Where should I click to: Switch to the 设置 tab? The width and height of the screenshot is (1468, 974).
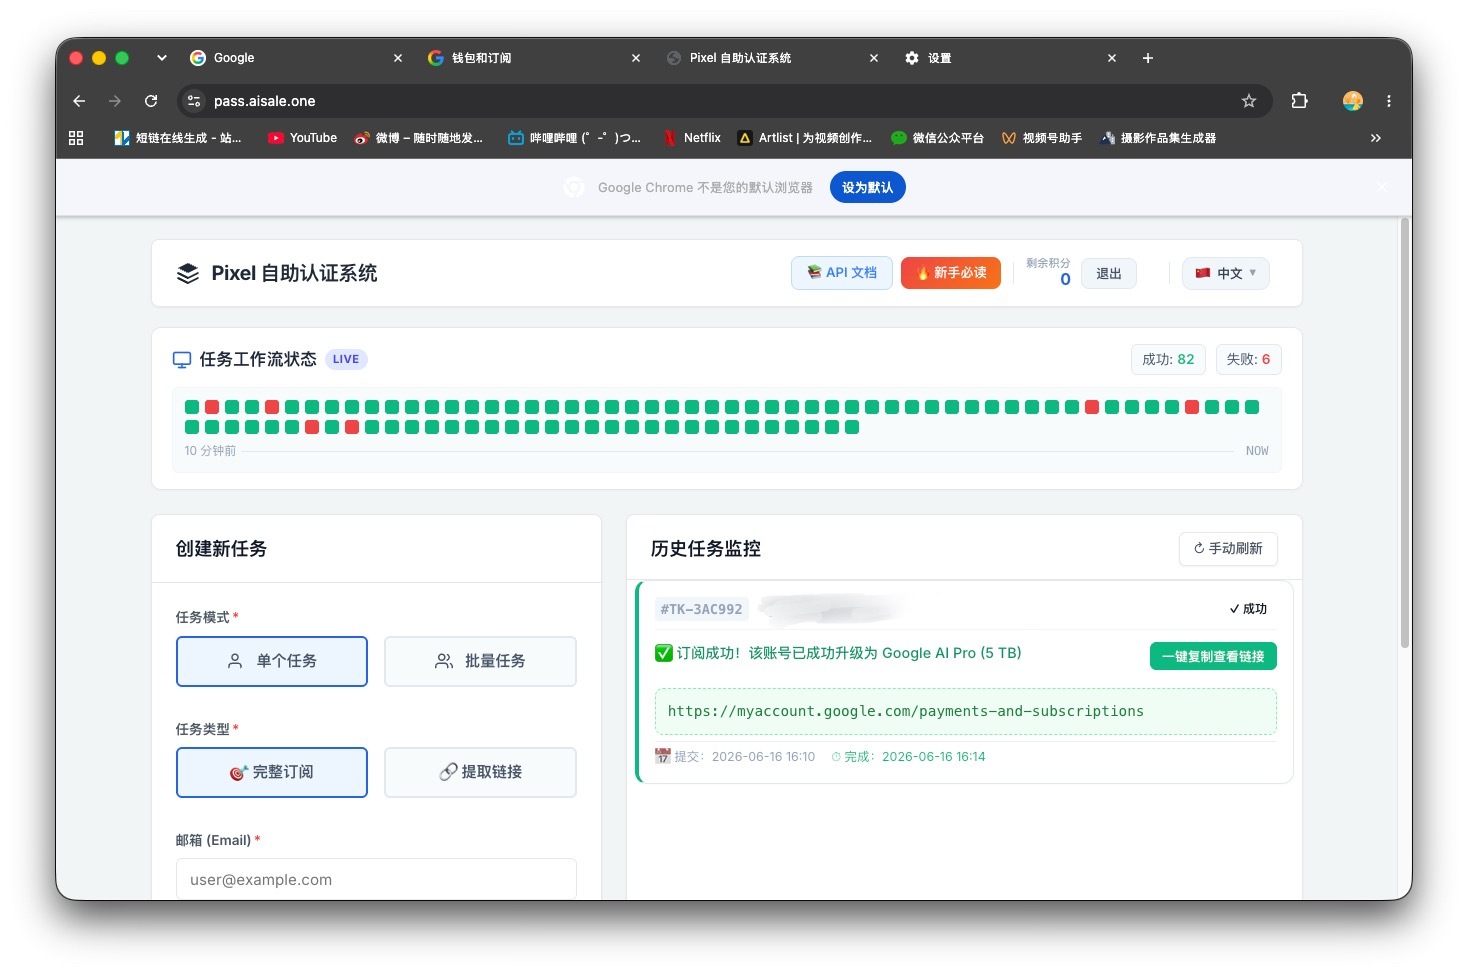[1010, 58]
